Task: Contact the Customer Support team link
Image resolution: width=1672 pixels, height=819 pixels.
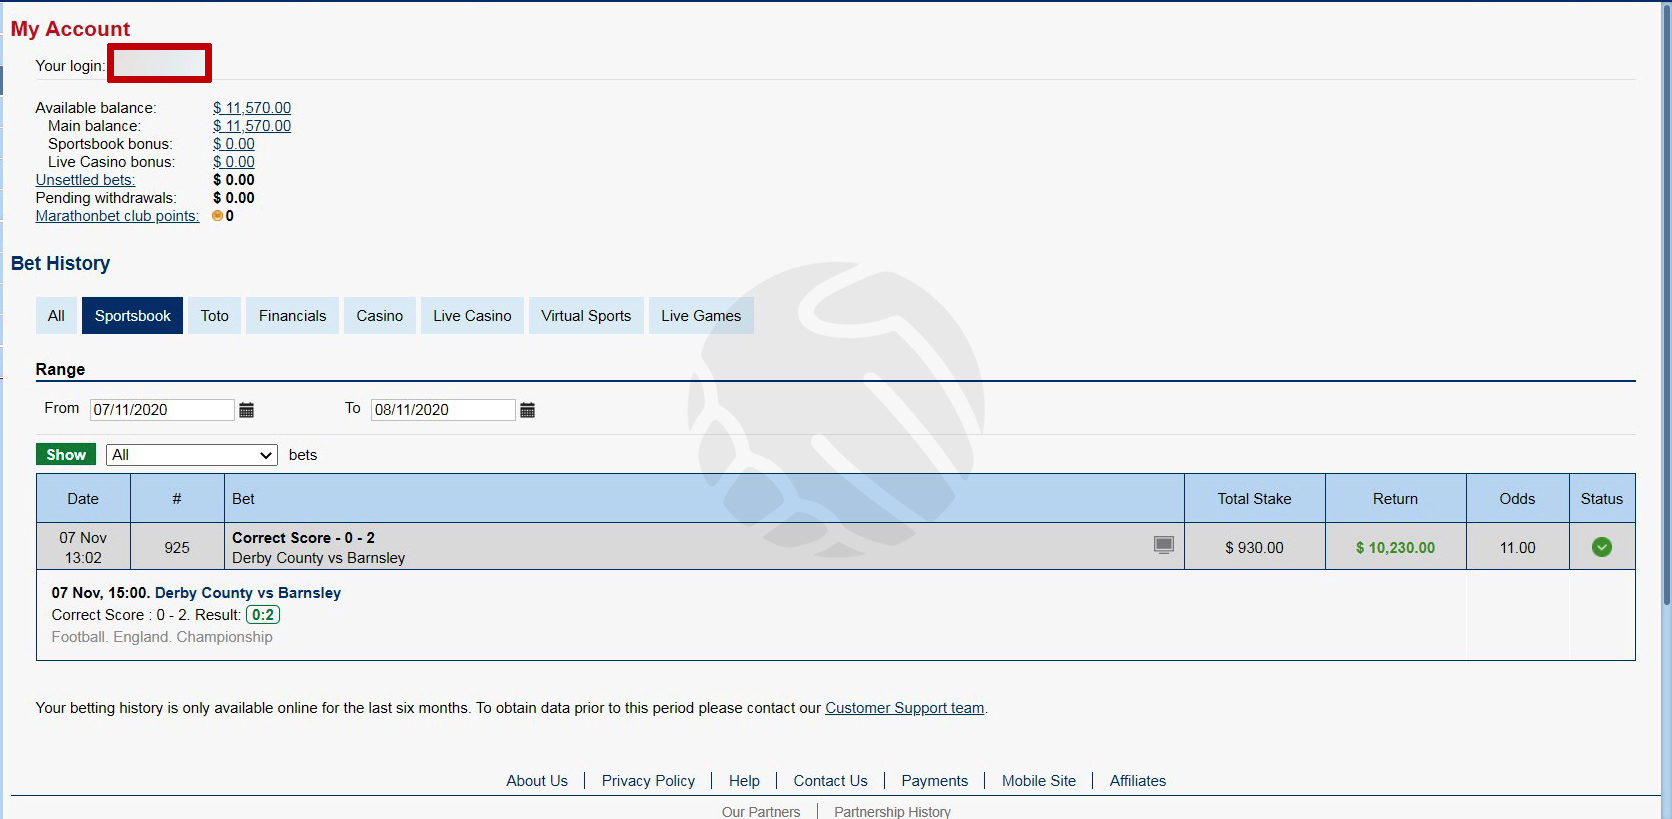Action: click(x=905, y=708)
